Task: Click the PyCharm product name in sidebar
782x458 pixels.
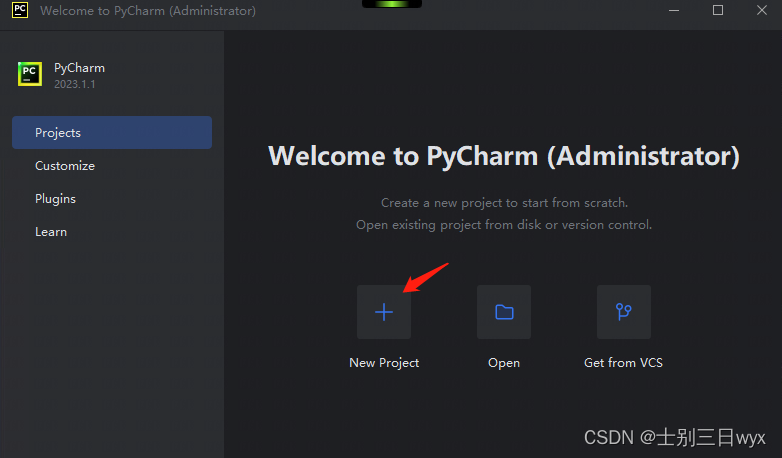Action: pyautogui.click(x=79, y=68)
